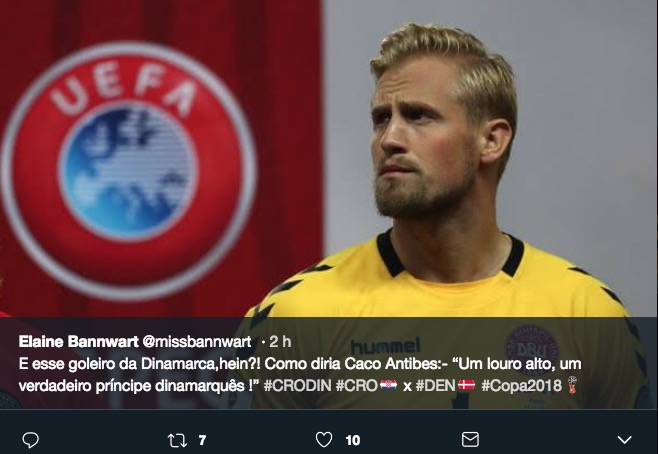Viewport: 658px width, 454px height.
Task: Like the tweet with the heart icon
Action: click(x=324, y=440)
